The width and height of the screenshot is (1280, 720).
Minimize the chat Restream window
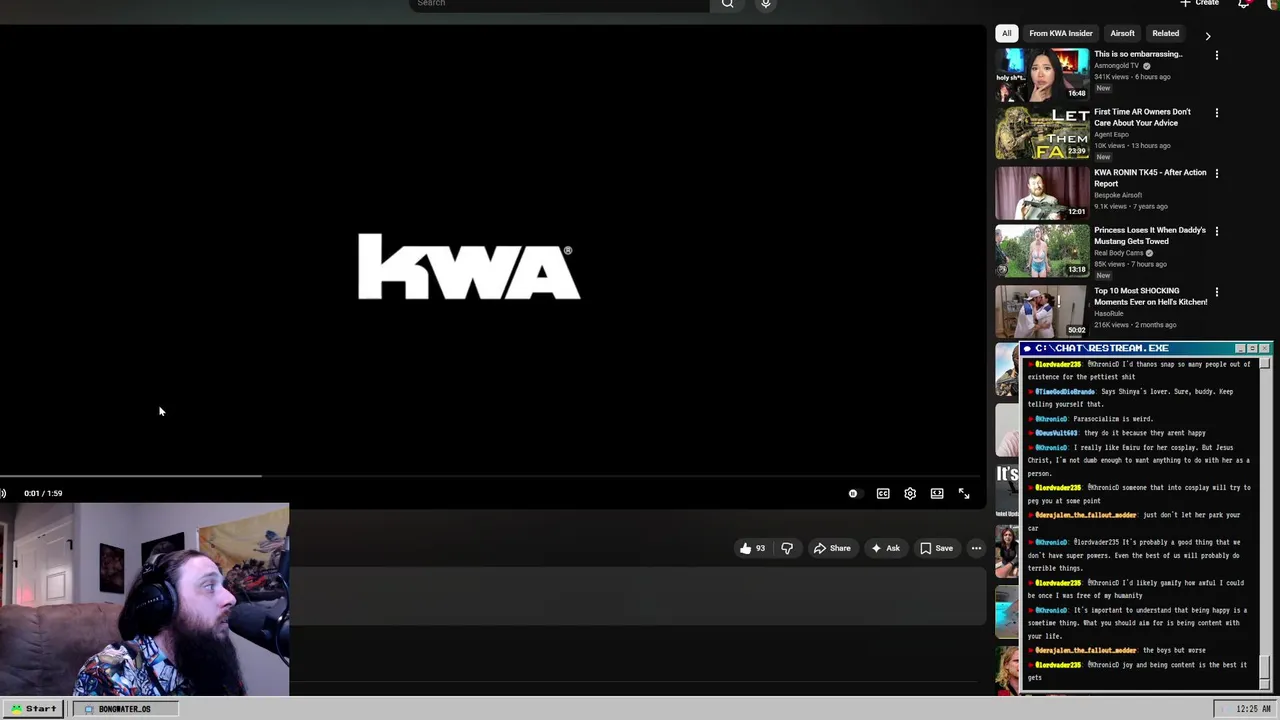pyautogui.click(x=1240, y=348)
